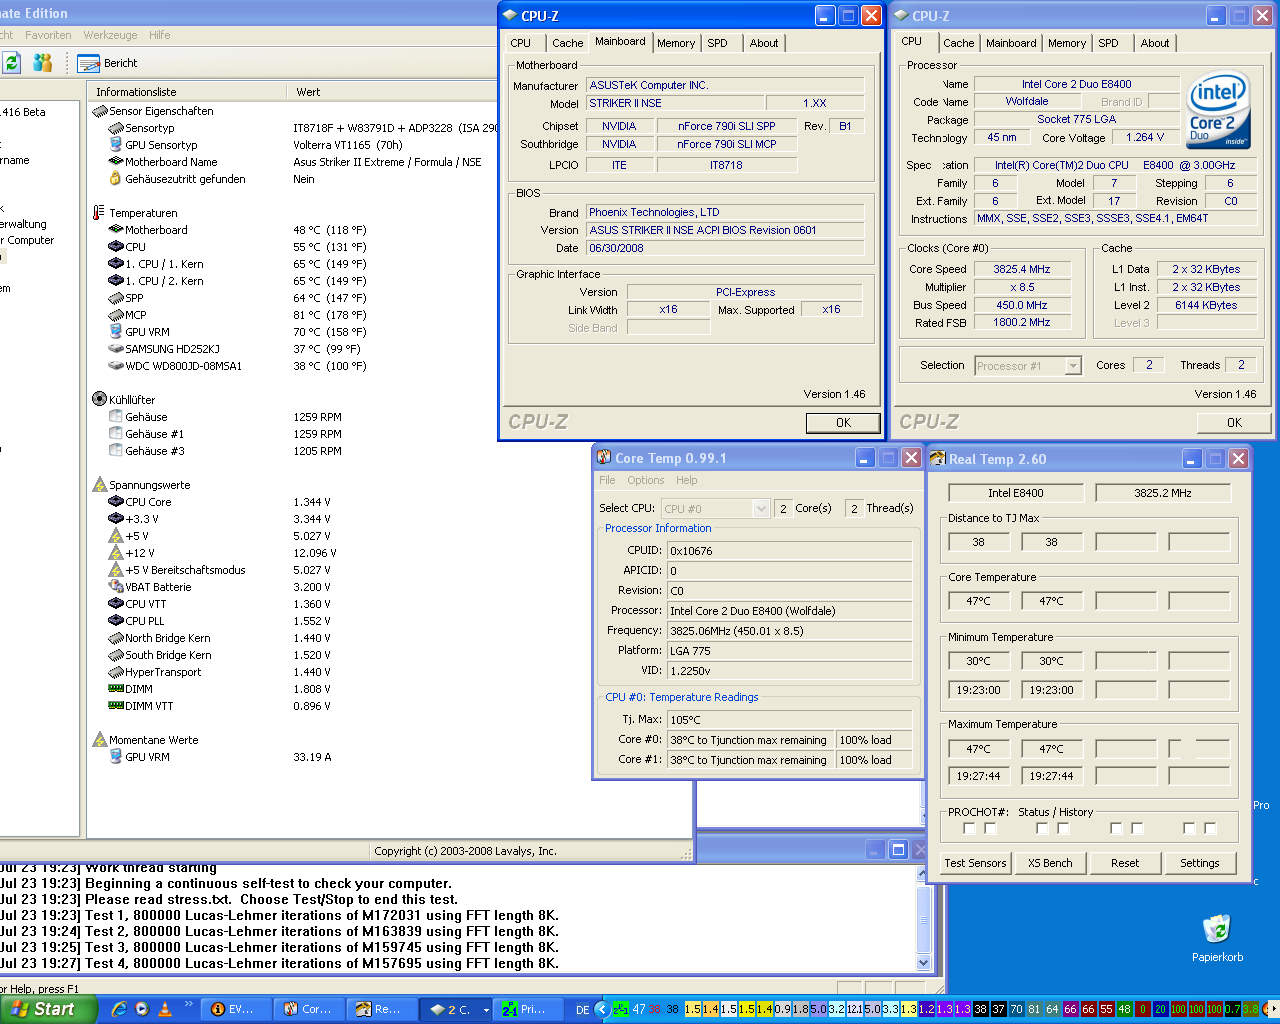Open the Werkzeuge menu in Everest
Viewport: 1280px width, 1024px height.
coord(110,35)
